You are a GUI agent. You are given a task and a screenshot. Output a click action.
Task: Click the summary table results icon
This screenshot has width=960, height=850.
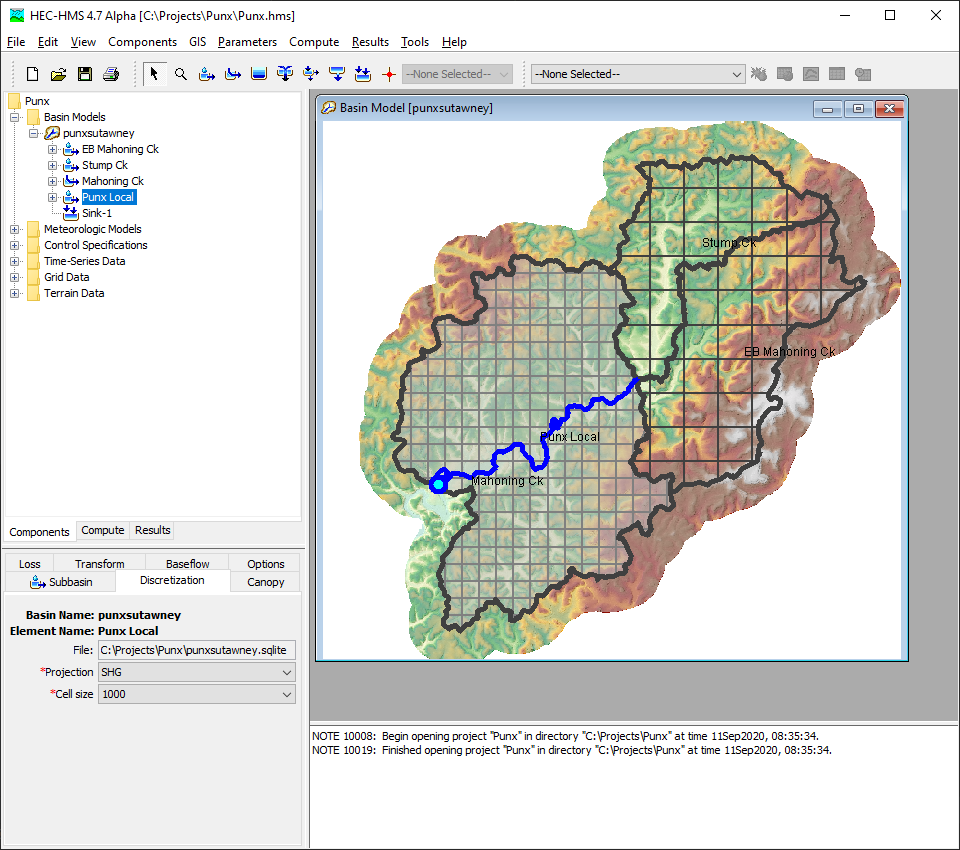pos(837,74)
